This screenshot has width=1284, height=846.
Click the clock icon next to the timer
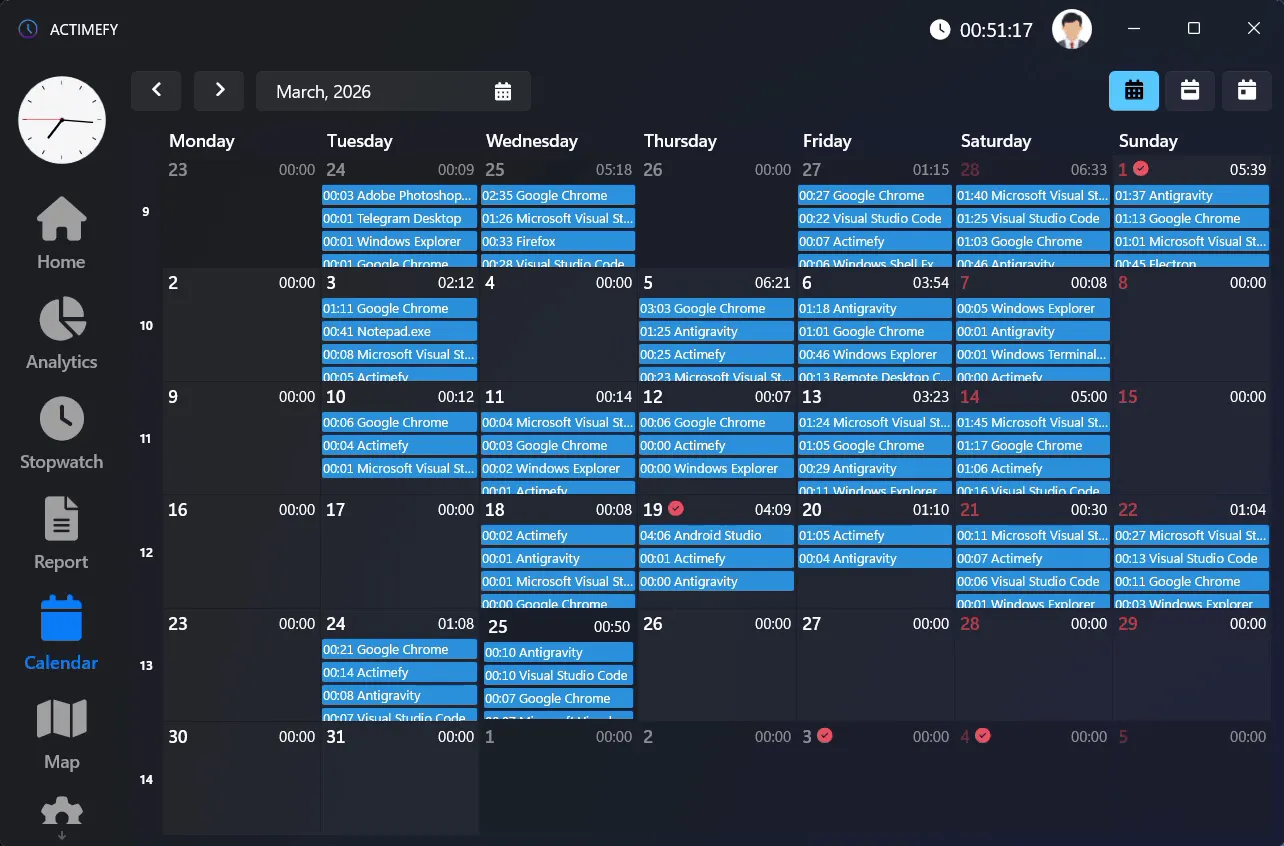pos(940,29)
